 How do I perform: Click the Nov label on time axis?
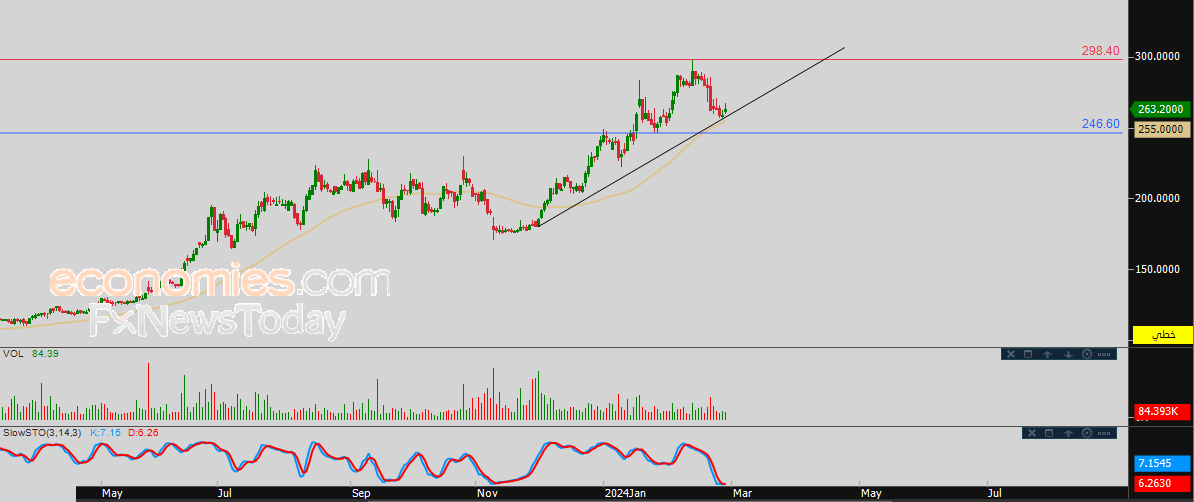pos(487,494)
